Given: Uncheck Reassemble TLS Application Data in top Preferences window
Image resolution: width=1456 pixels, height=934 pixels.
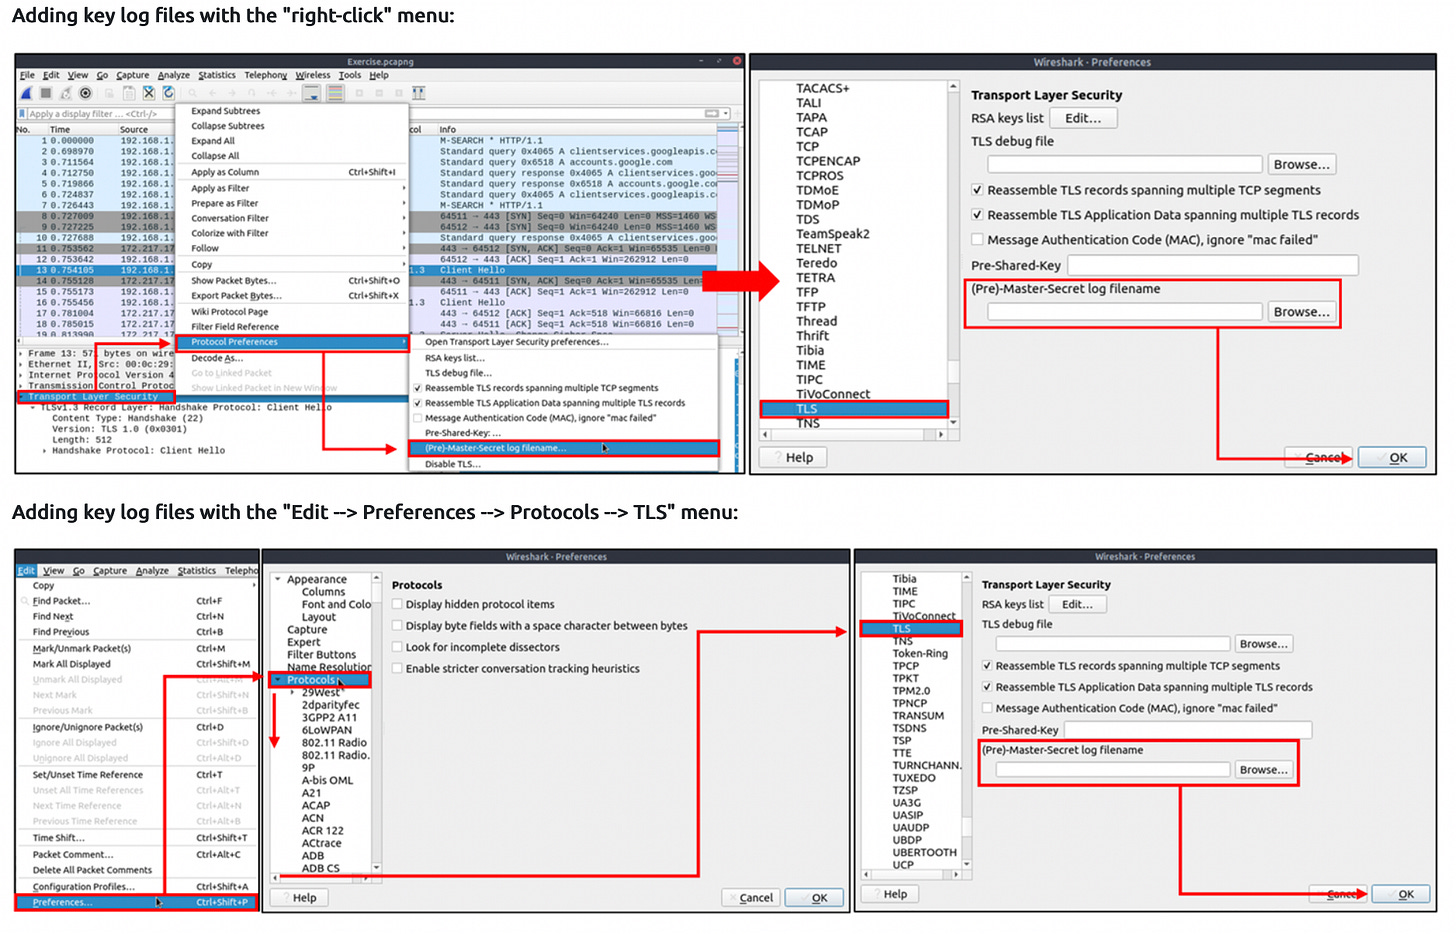Looking at the screenshot, I should point(977,215).
